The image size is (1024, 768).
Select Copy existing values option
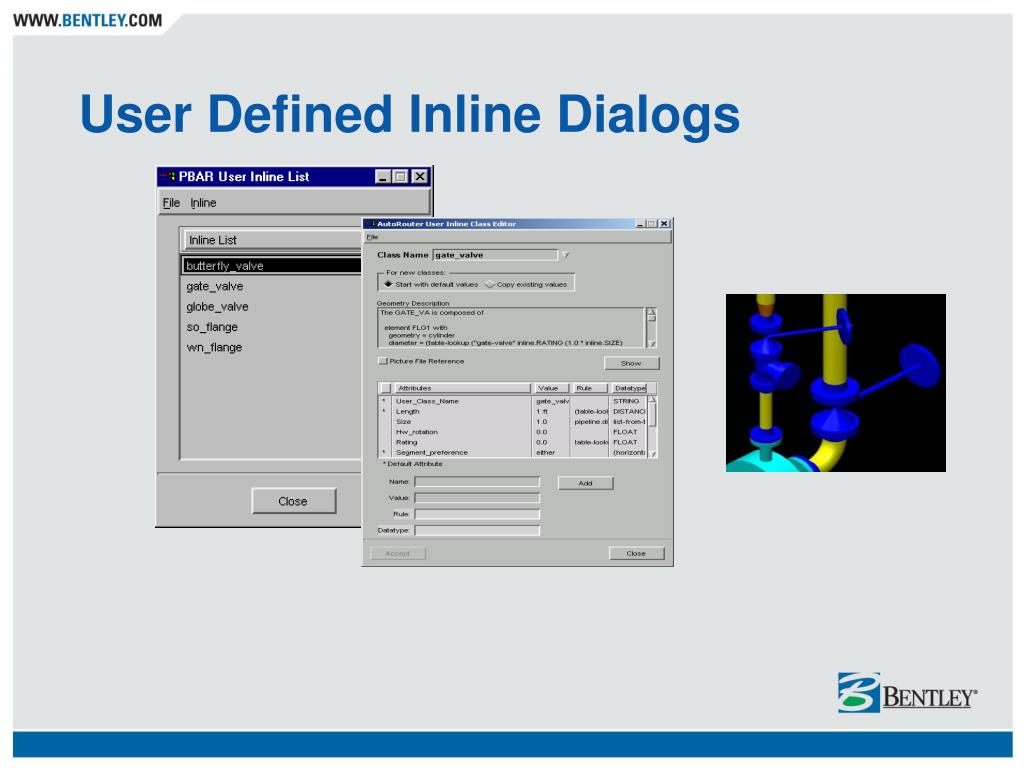(526, 284)
